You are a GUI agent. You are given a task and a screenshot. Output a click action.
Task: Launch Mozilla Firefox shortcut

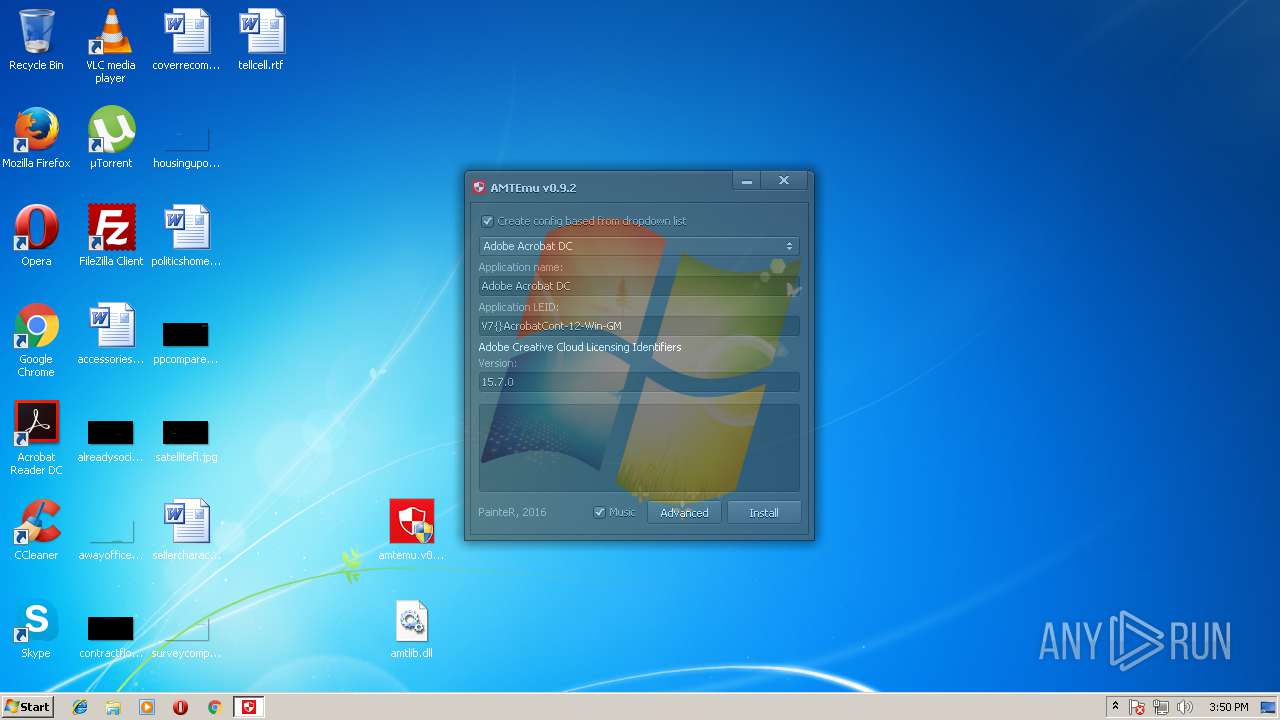tap(36, 138)
